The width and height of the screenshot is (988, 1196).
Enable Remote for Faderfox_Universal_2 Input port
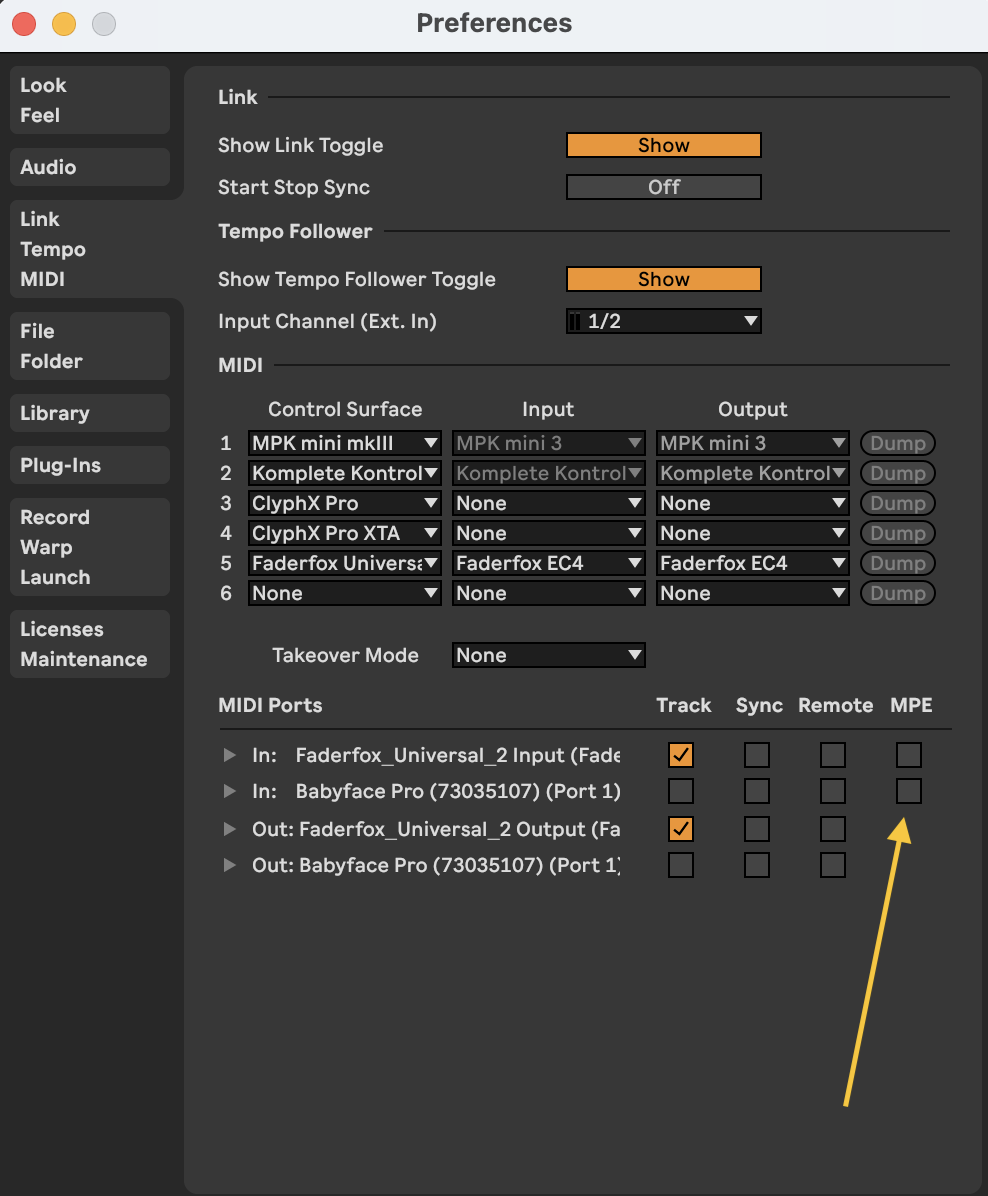pyautogui.click(x=832, y=754)
